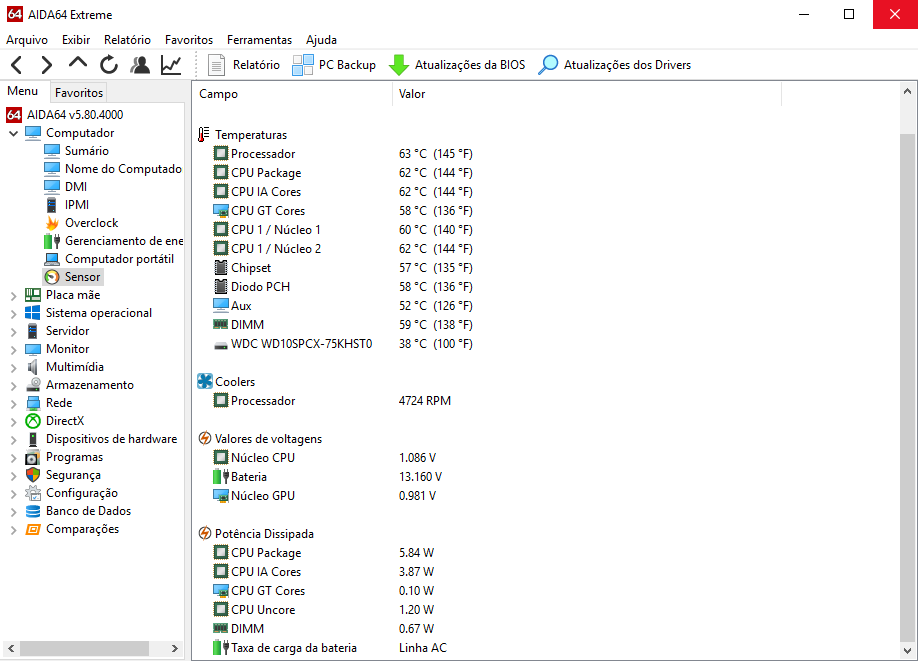
Task: Click the Programas icon in tree
Action: pyautogui.click(x=33, y=457)
